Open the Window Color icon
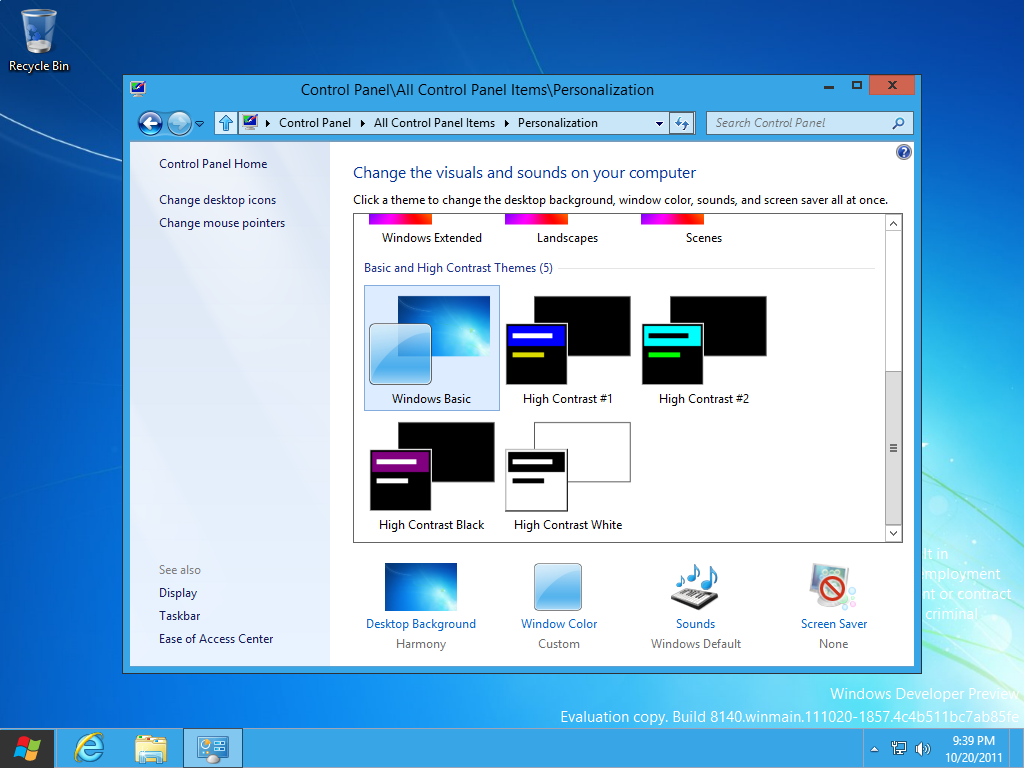The width and height of the screenshot is (1024, 768). tap(558, 587)
